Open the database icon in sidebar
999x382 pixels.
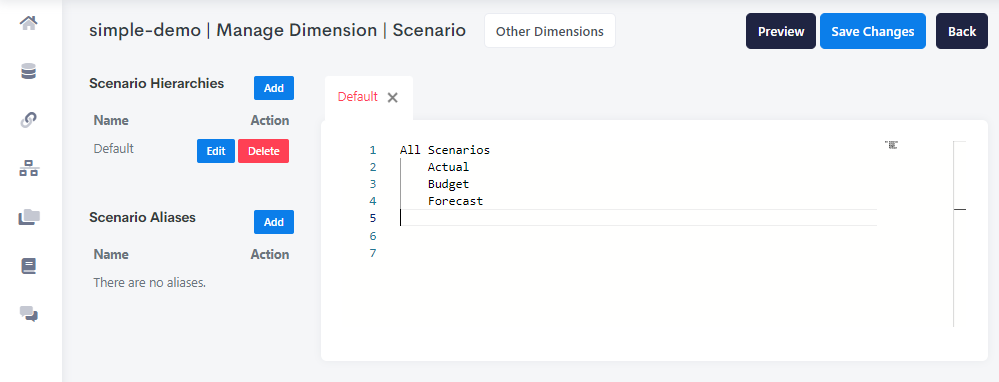[x=29, y=72]
